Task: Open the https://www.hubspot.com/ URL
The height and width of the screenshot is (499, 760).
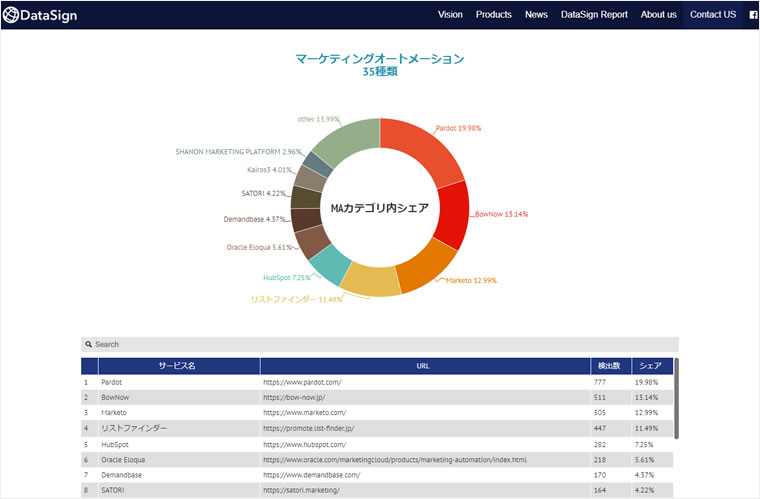Action: (304, 444)
